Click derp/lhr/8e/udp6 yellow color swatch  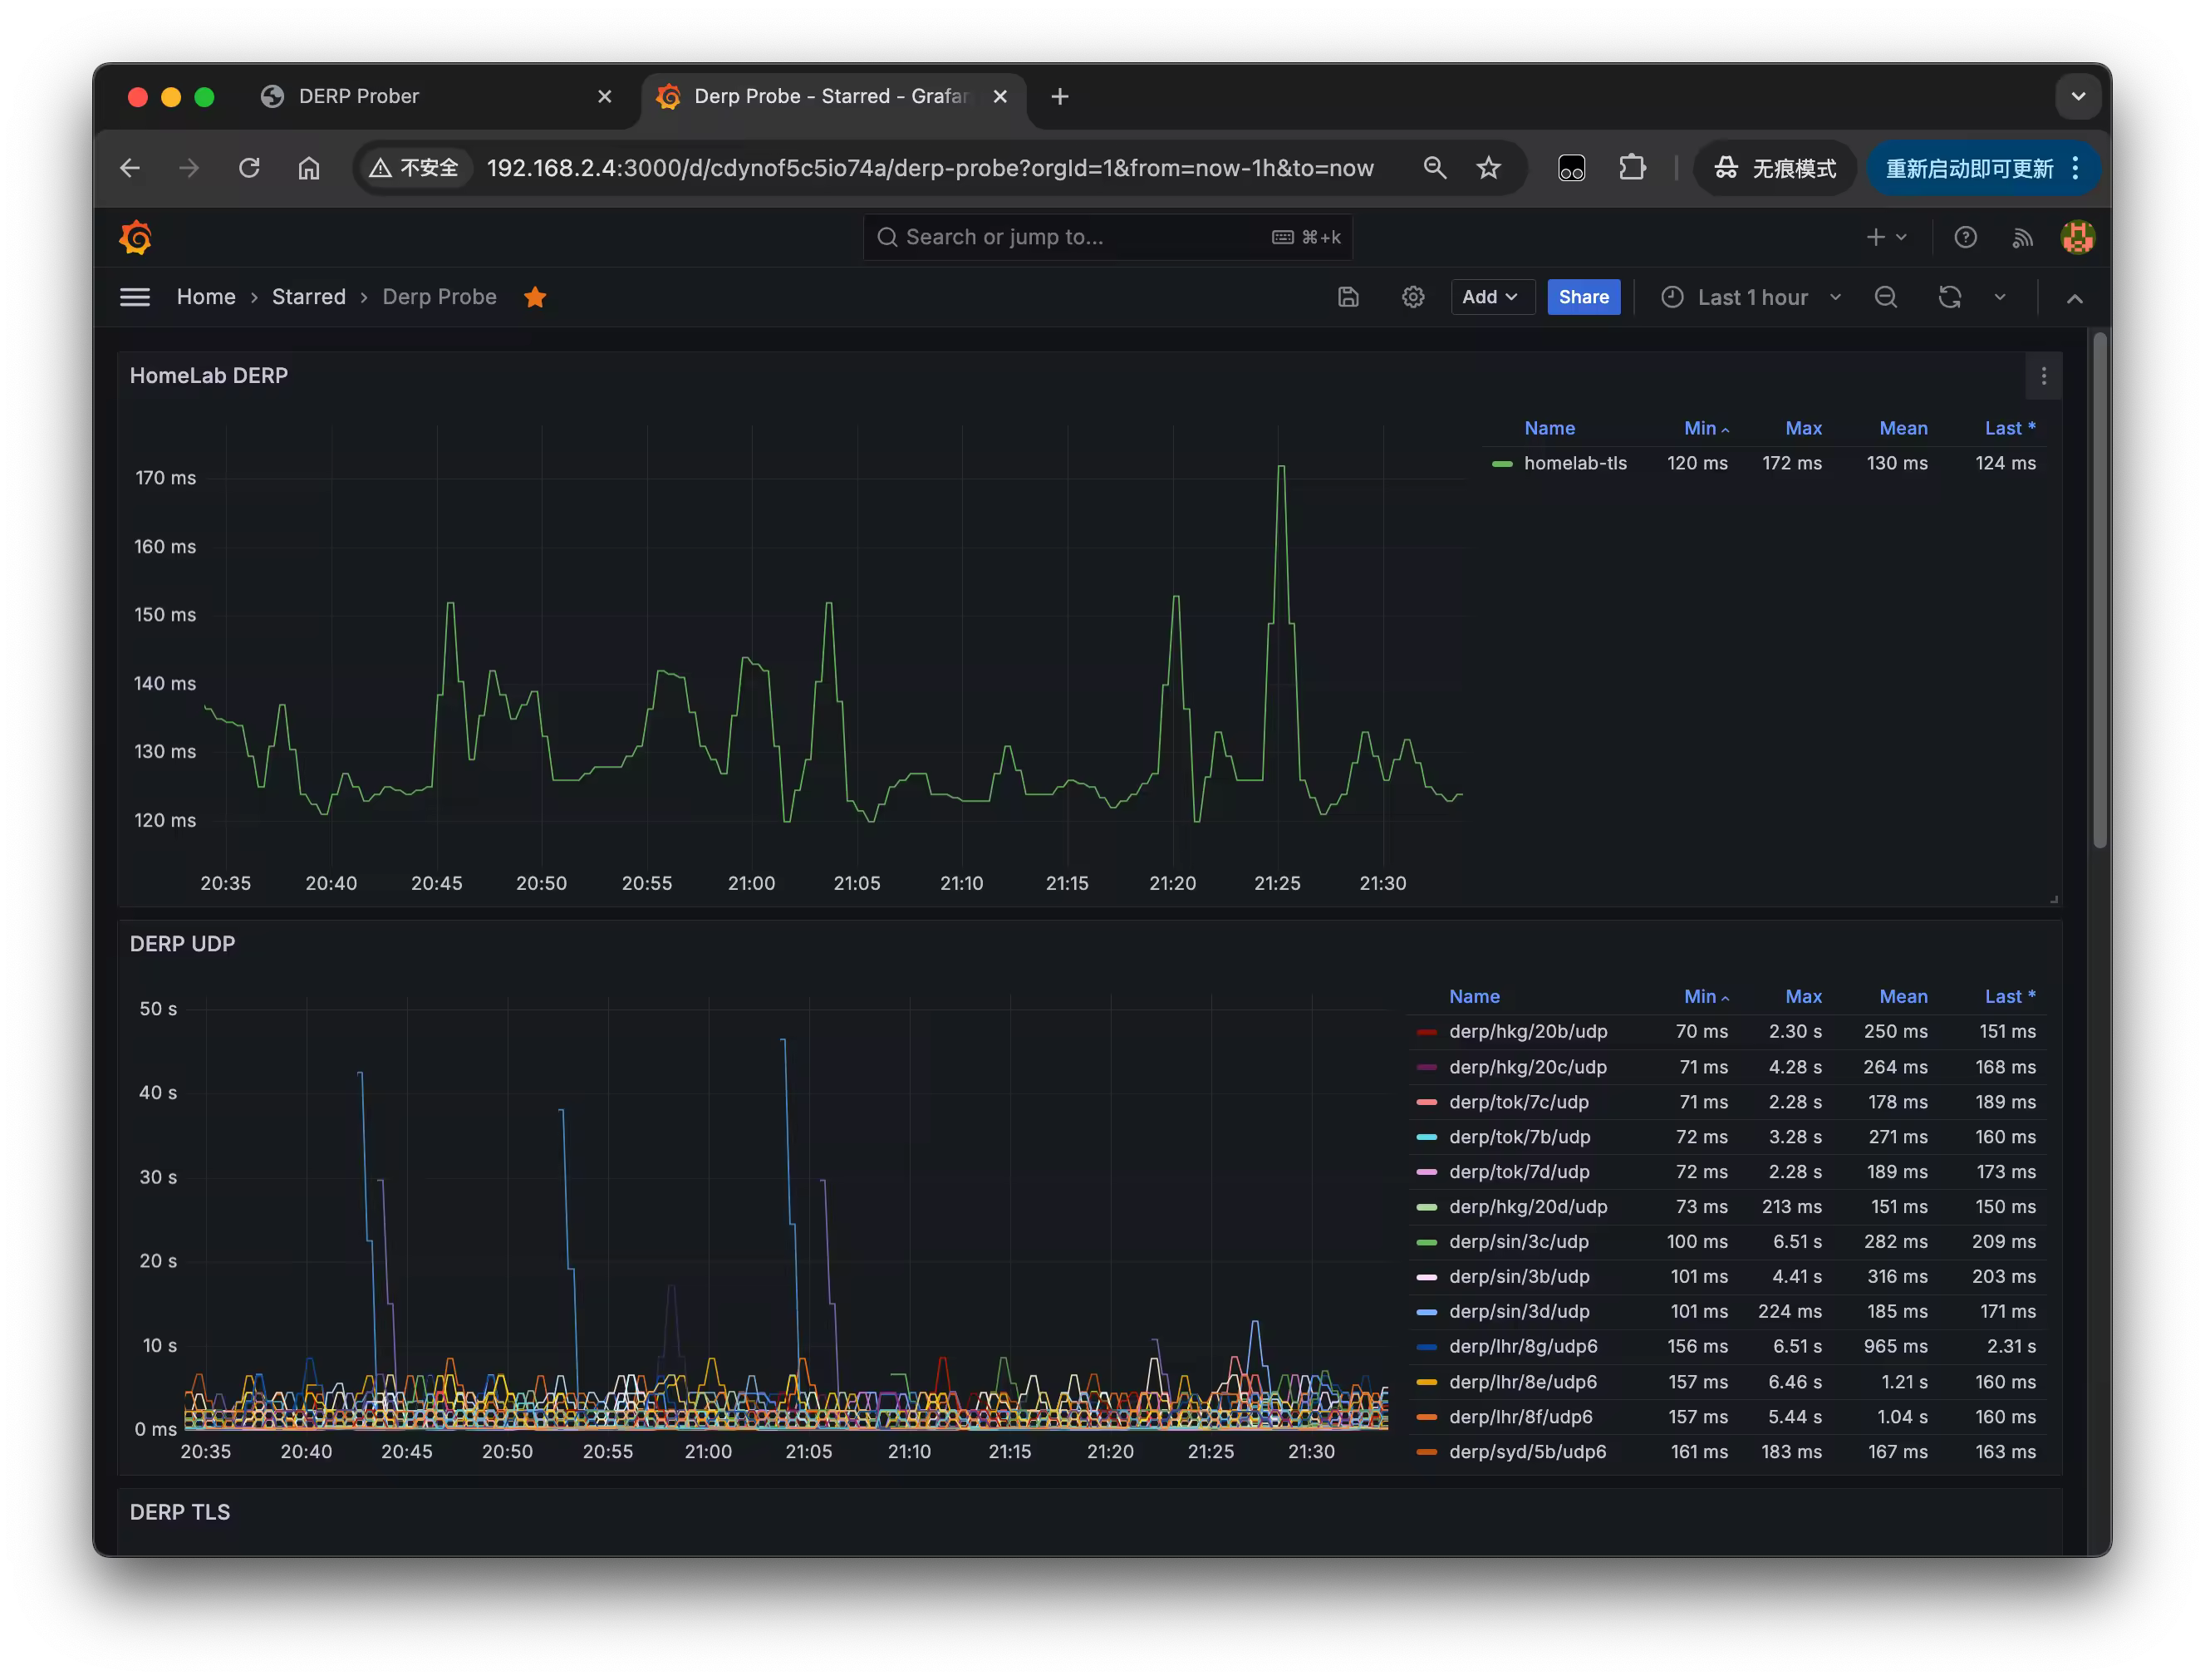[1426, 1381]
